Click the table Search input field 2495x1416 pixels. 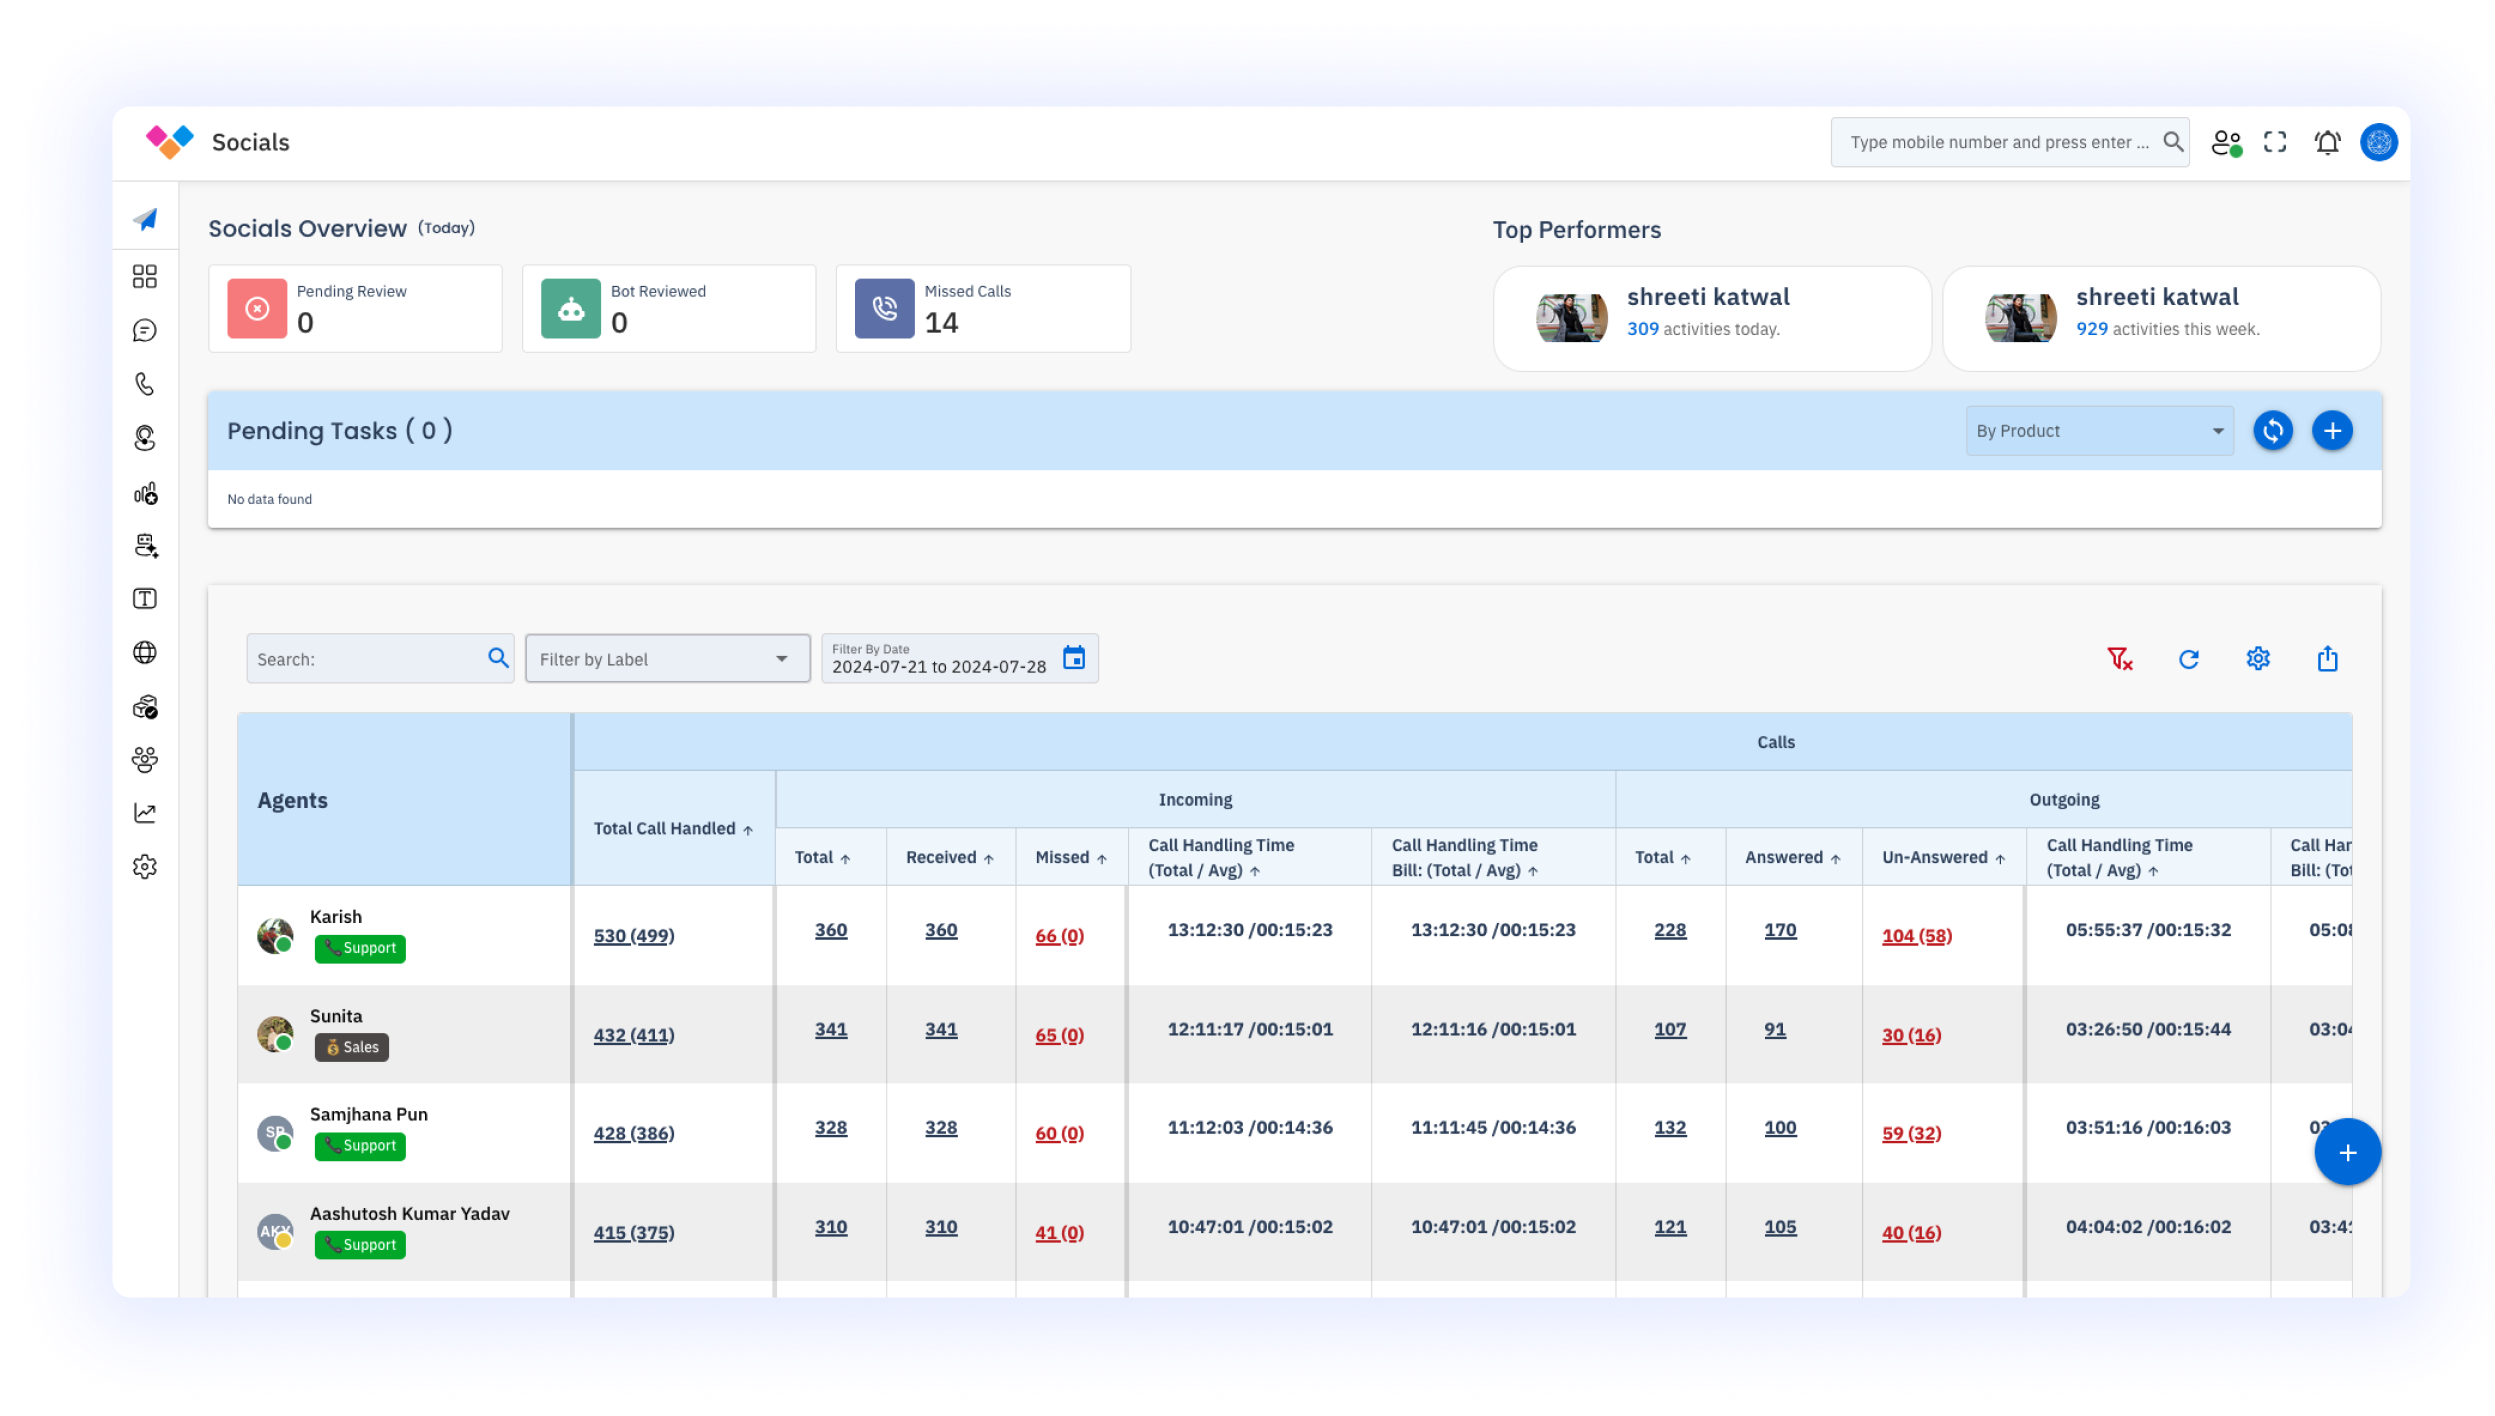(x=365, y=659)
